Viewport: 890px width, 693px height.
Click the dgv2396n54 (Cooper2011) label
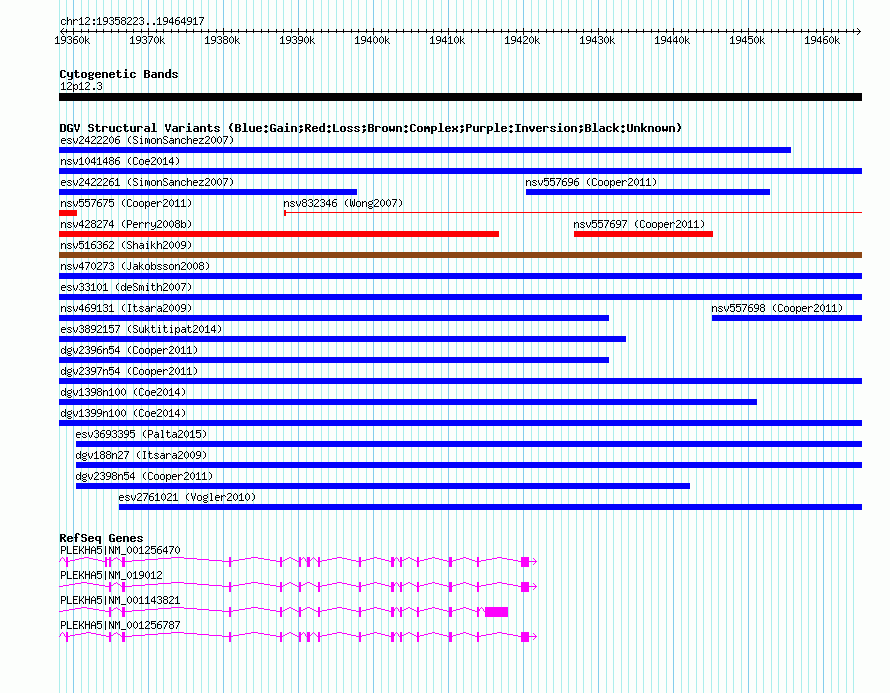coord(129,350)
